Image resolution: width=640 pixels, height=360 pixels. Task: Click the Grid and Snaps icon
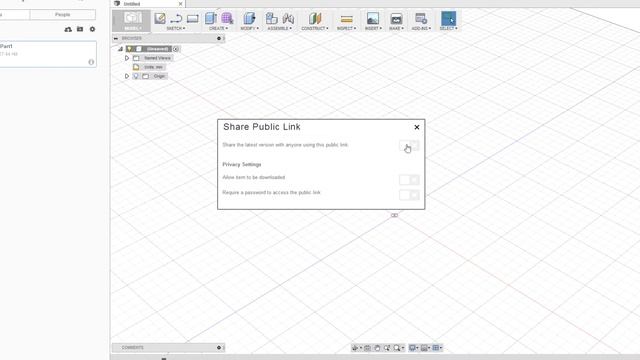click(x=424, y=348)
